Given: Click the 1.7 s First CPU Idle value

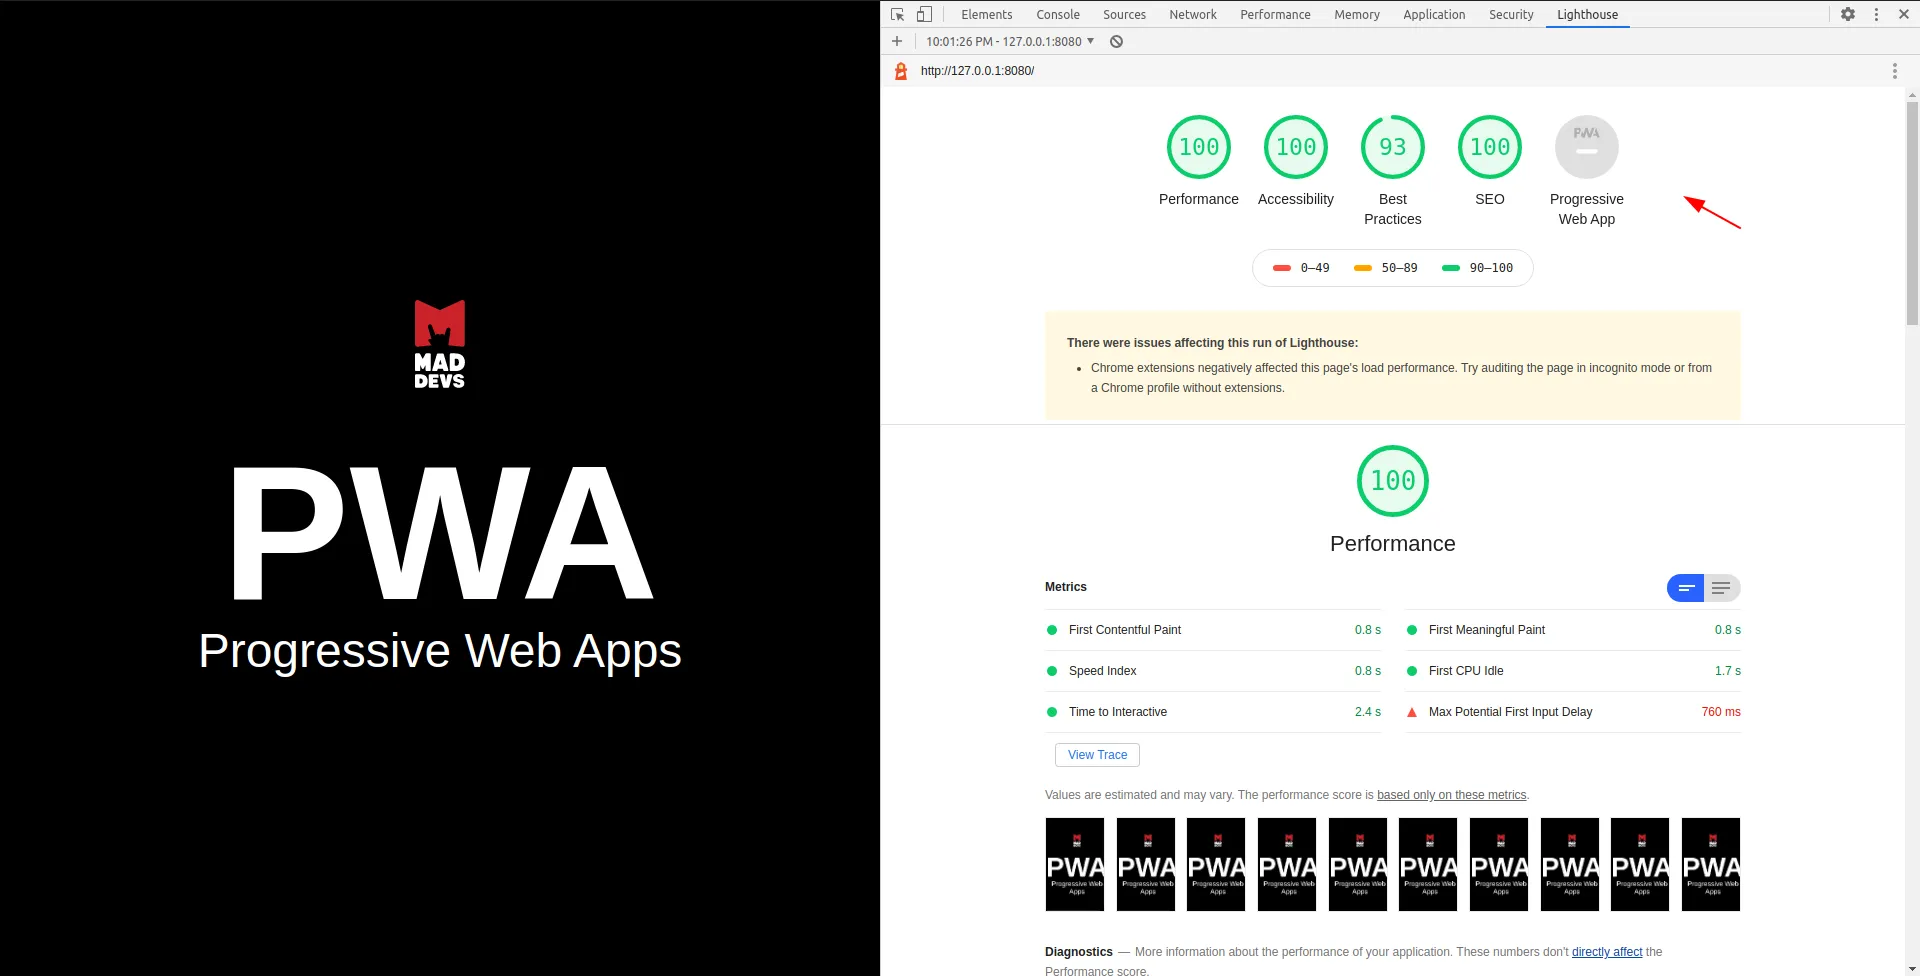Looking at the screenshot, I should point(1728,671).
